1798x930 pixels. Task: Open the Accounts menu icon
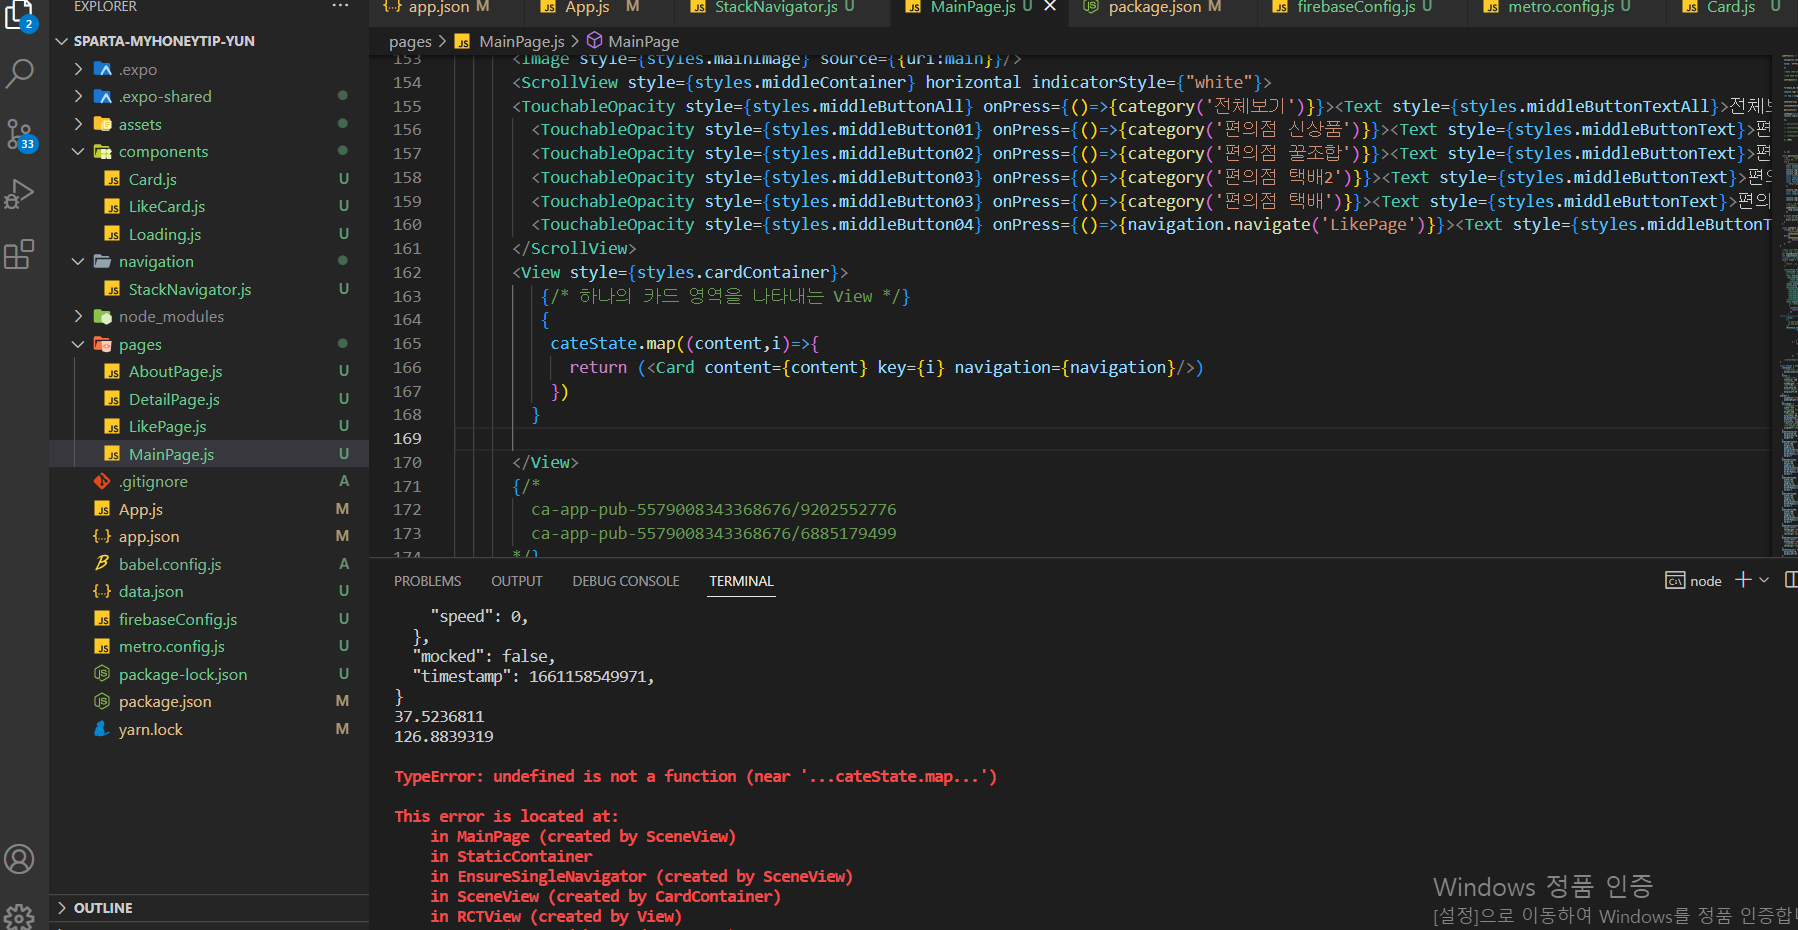[19, 859]
